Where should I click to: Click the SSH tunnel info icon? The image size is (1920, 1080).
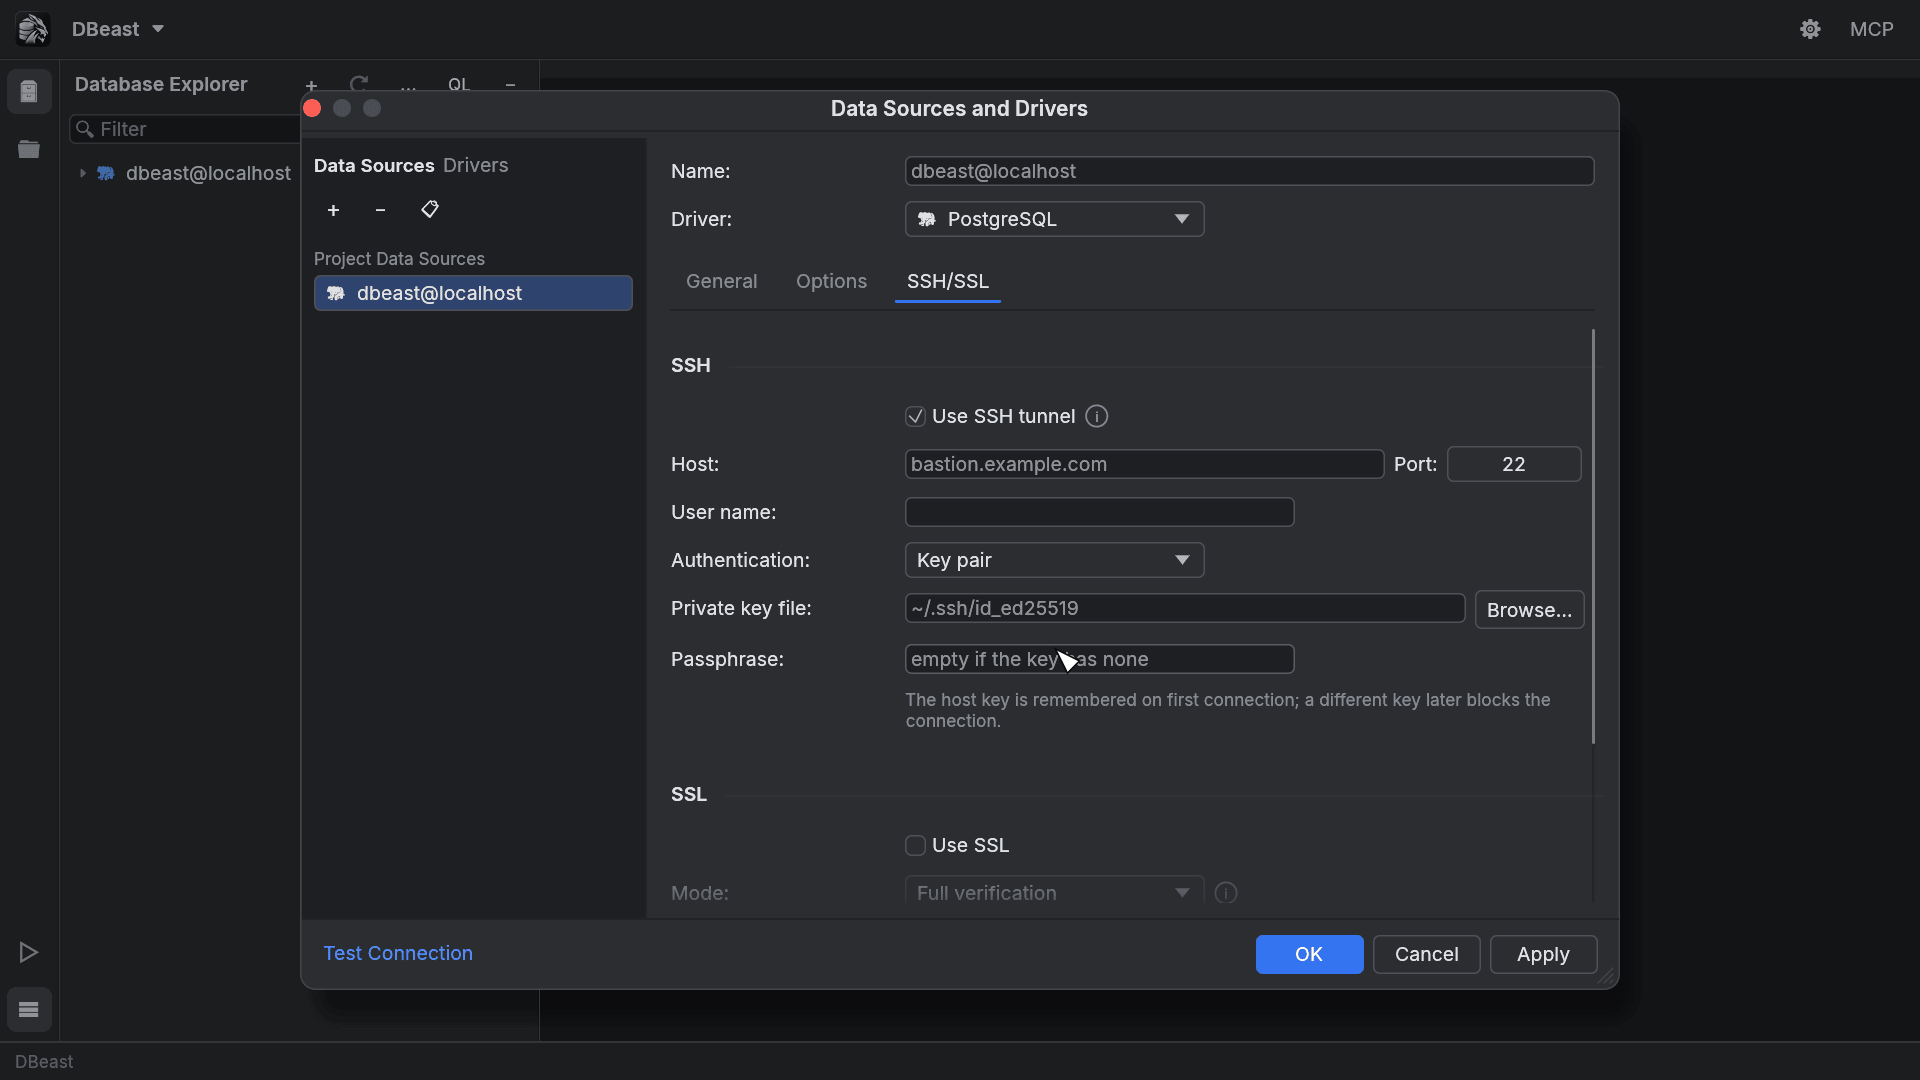point(1097,416)
